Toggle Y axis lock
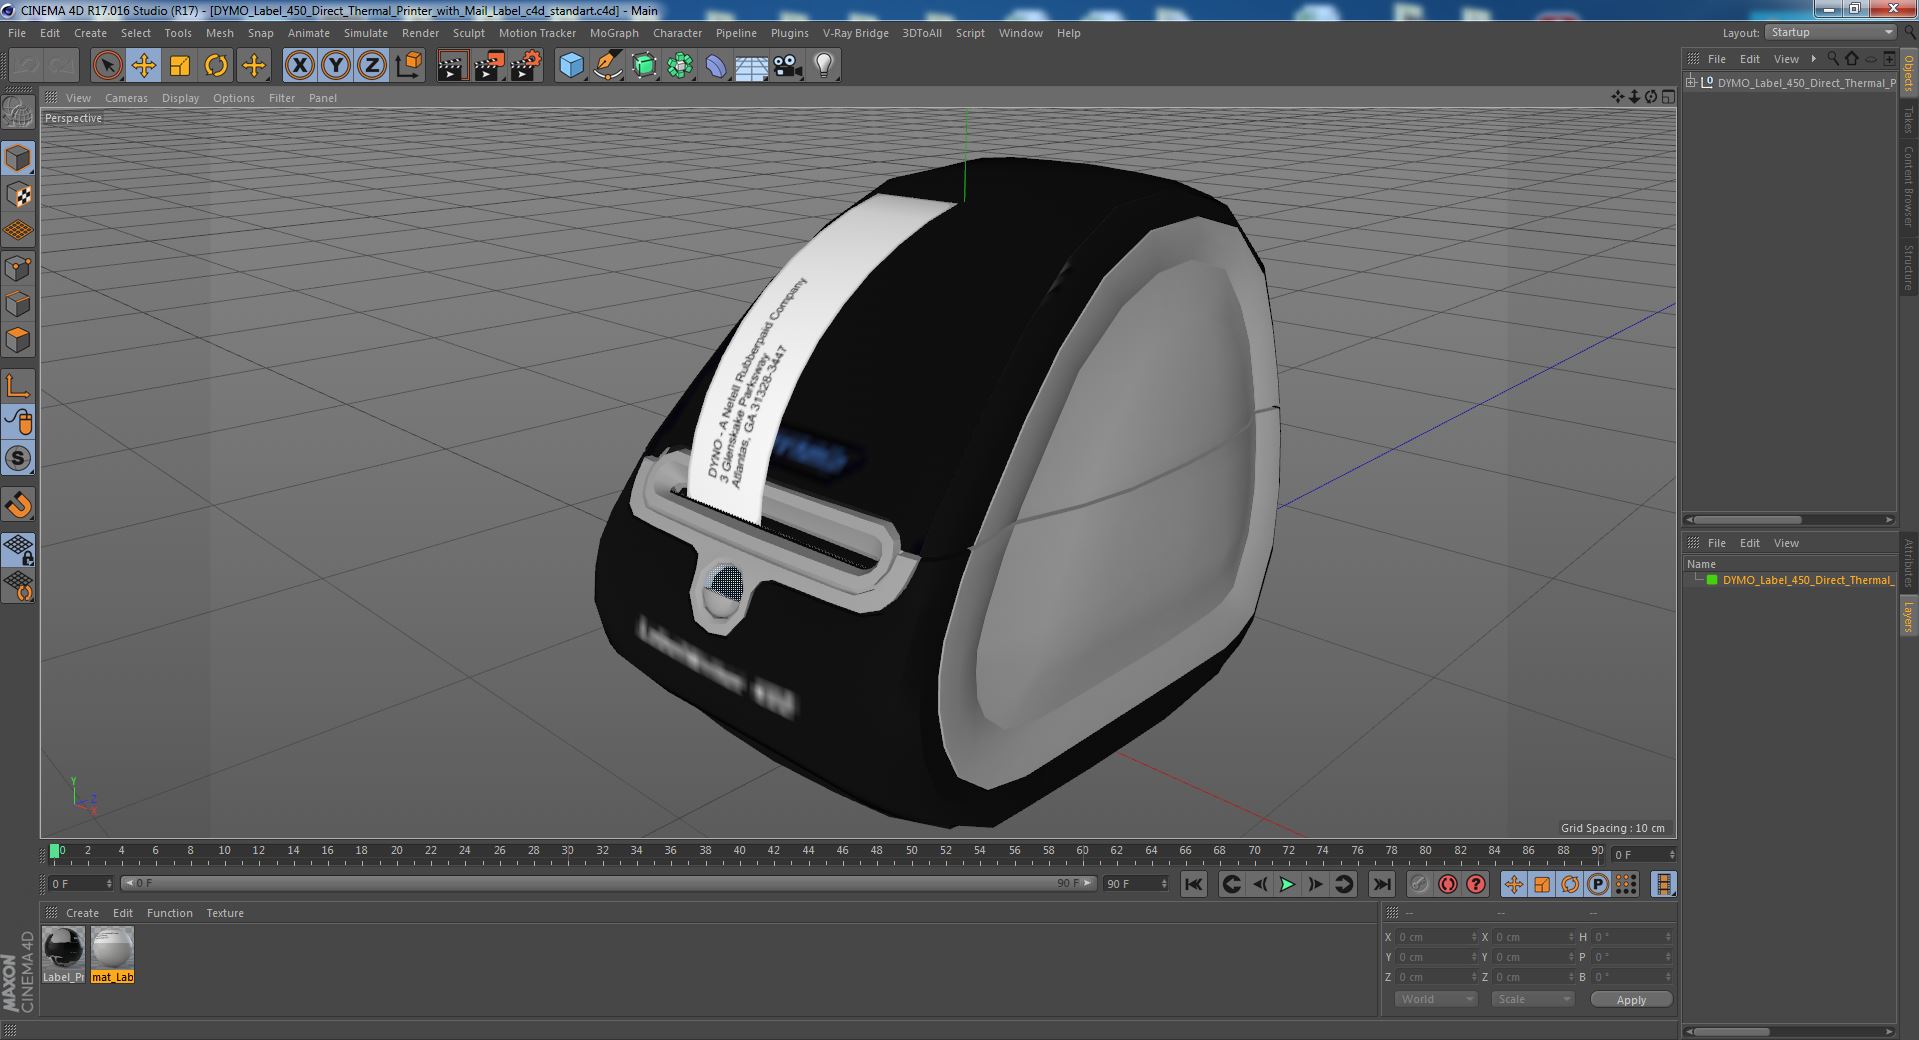The height and width of the screenshot is (1040, 1919). coord(336,66)
